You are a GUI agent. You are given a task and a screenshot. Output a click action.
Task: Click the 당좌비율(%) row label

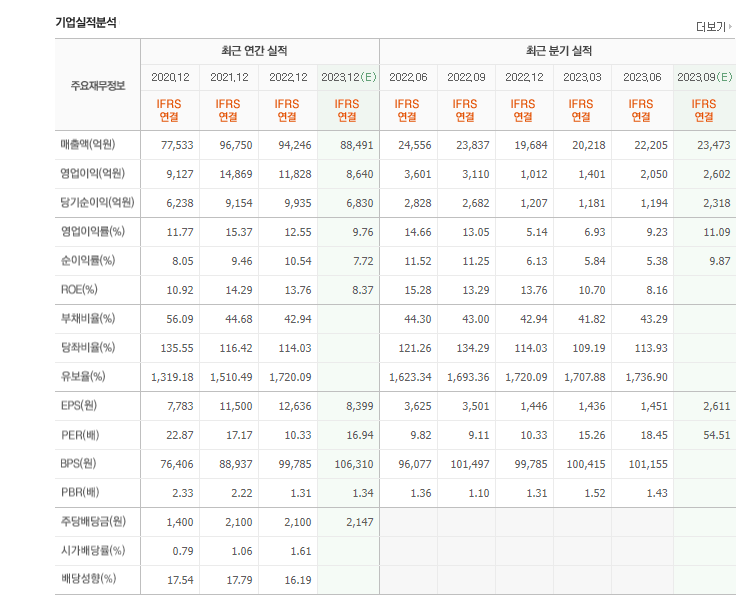click(88, 347)
